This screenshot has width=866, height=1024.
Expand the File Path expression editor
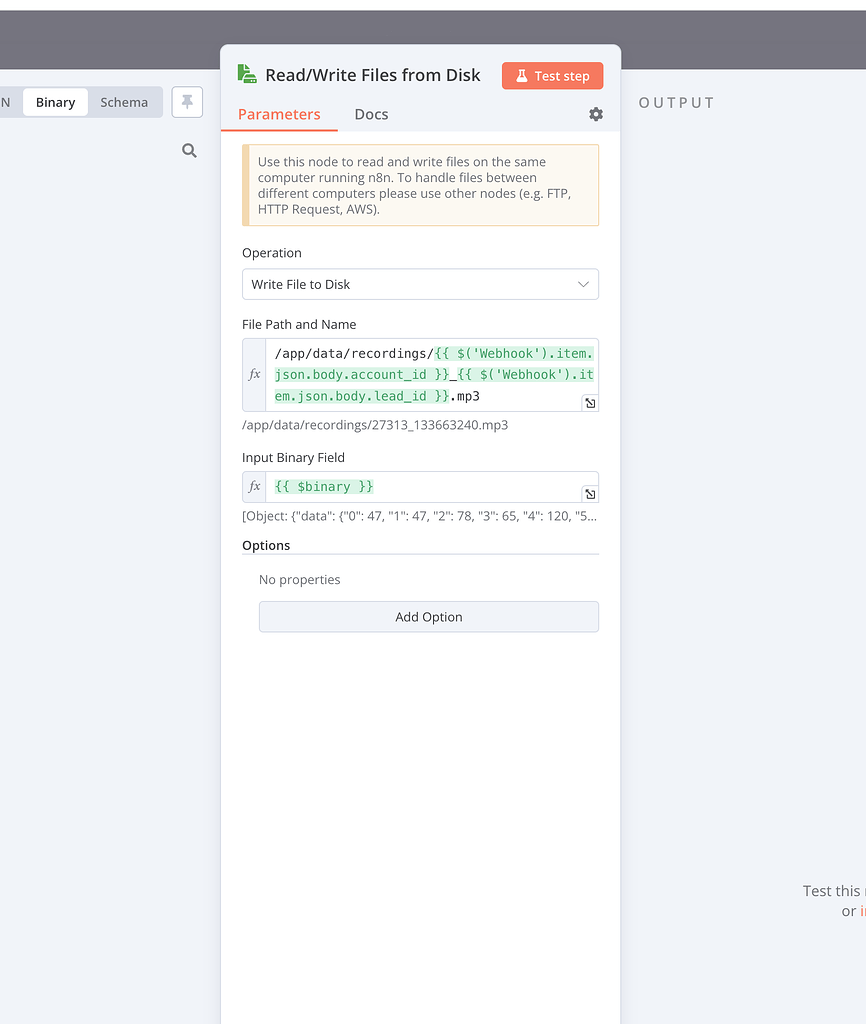pos(590,402)
